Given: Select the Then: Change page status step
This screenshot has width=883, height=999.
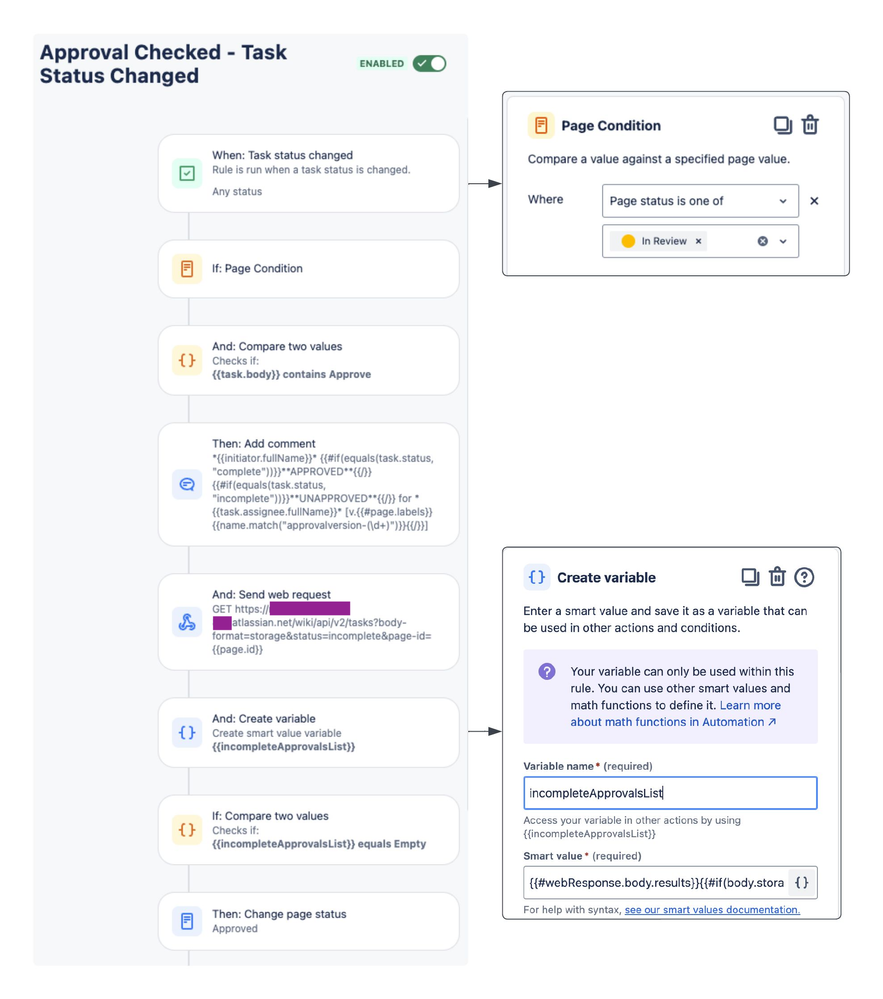Looking at the screenshot, I should point(309,921).
